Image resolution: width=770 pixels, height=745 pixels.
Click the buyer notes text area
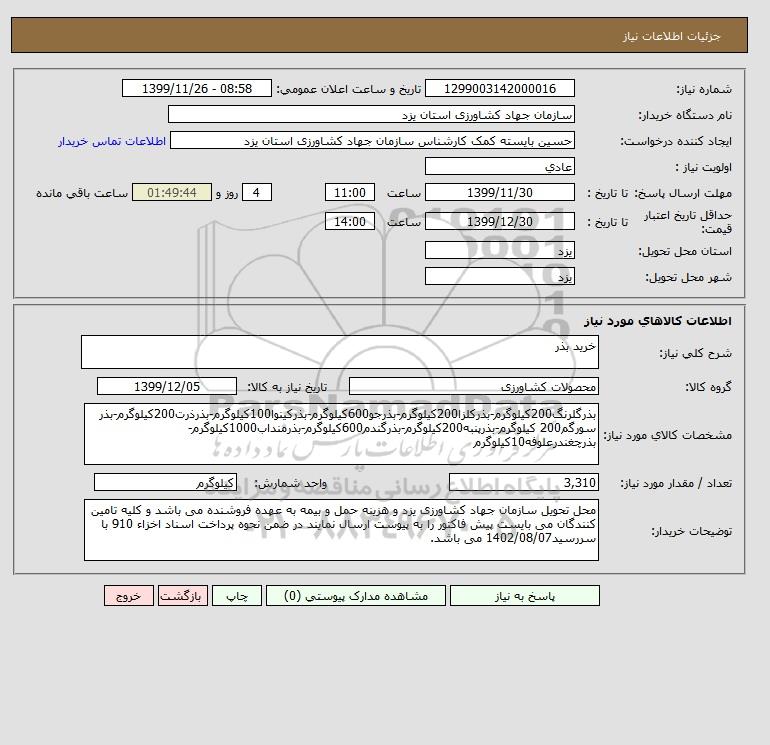(x=341, y=530)
